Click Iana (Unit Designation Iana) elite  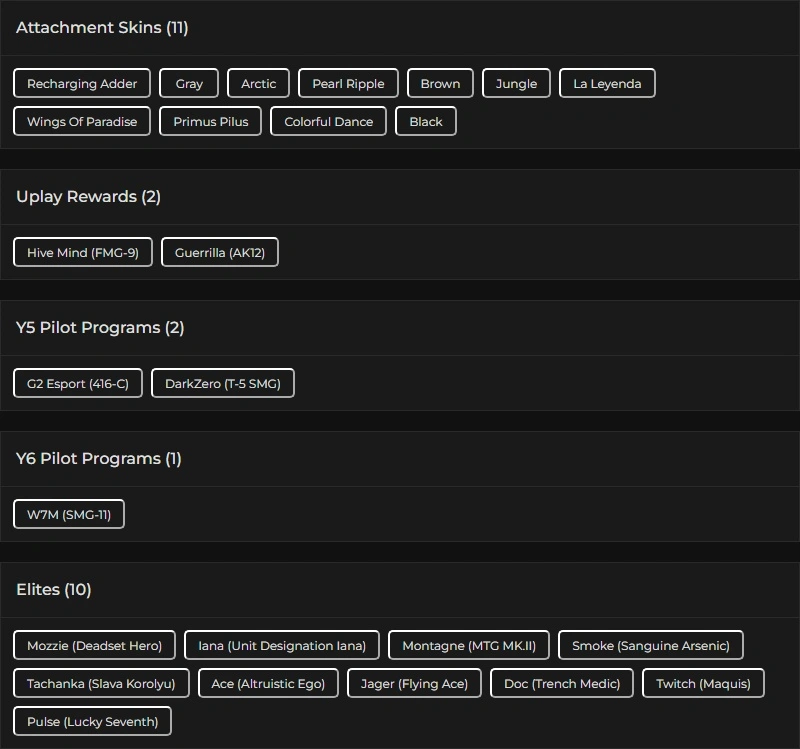point(282,645)
